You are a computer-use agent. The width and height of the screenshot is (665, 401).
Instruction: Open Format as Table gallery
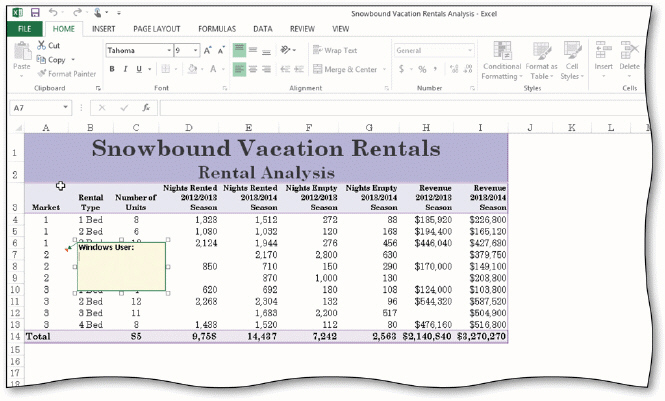coord(541,61)
